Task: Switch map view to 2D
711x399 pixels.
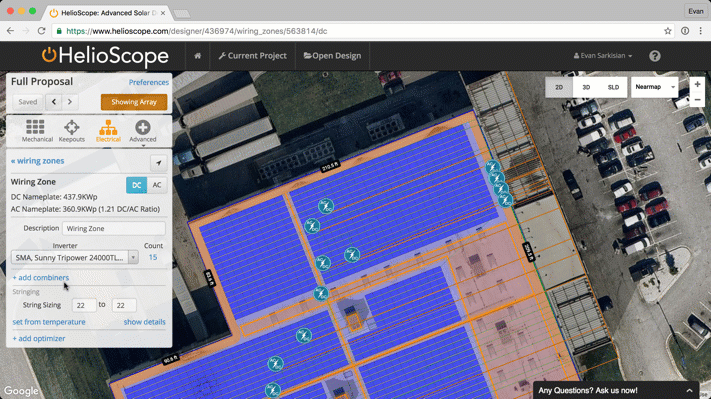Action: 559,87
